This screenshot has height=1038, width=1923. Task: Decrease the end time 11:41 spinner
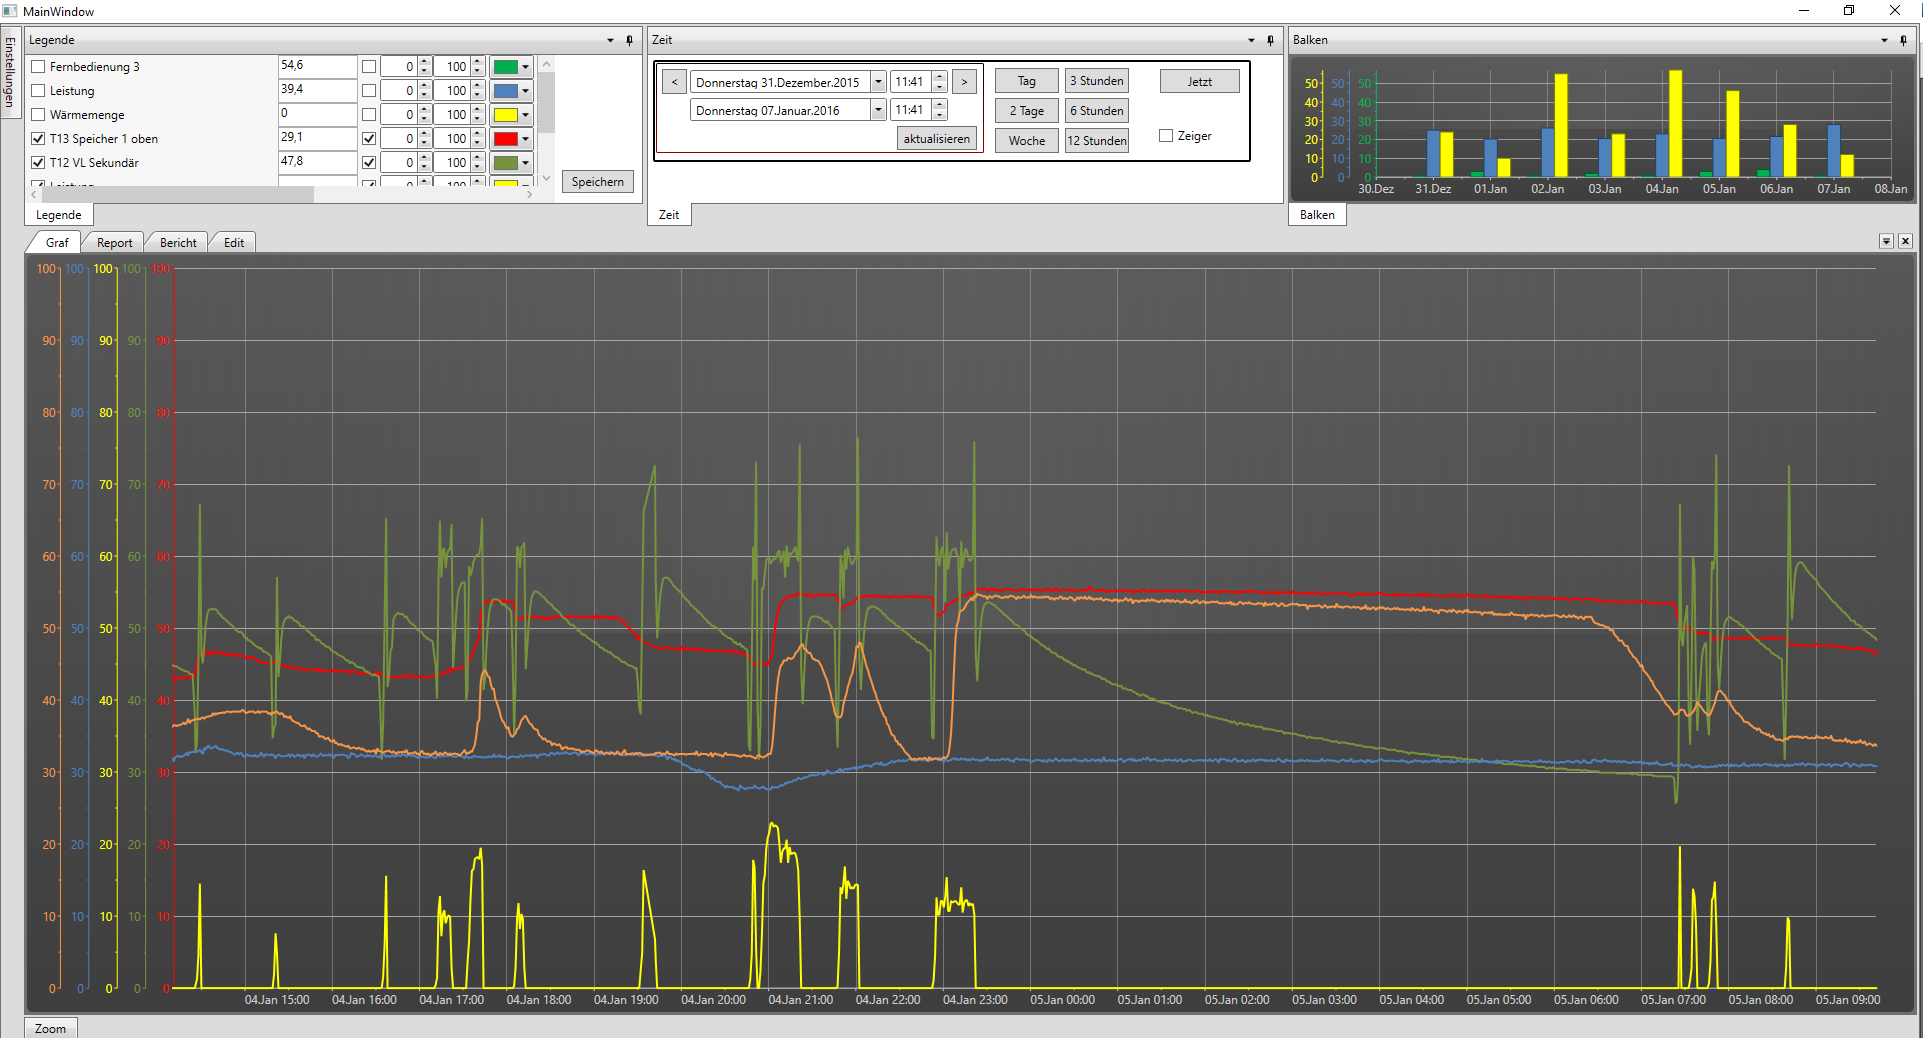point(939,115)
